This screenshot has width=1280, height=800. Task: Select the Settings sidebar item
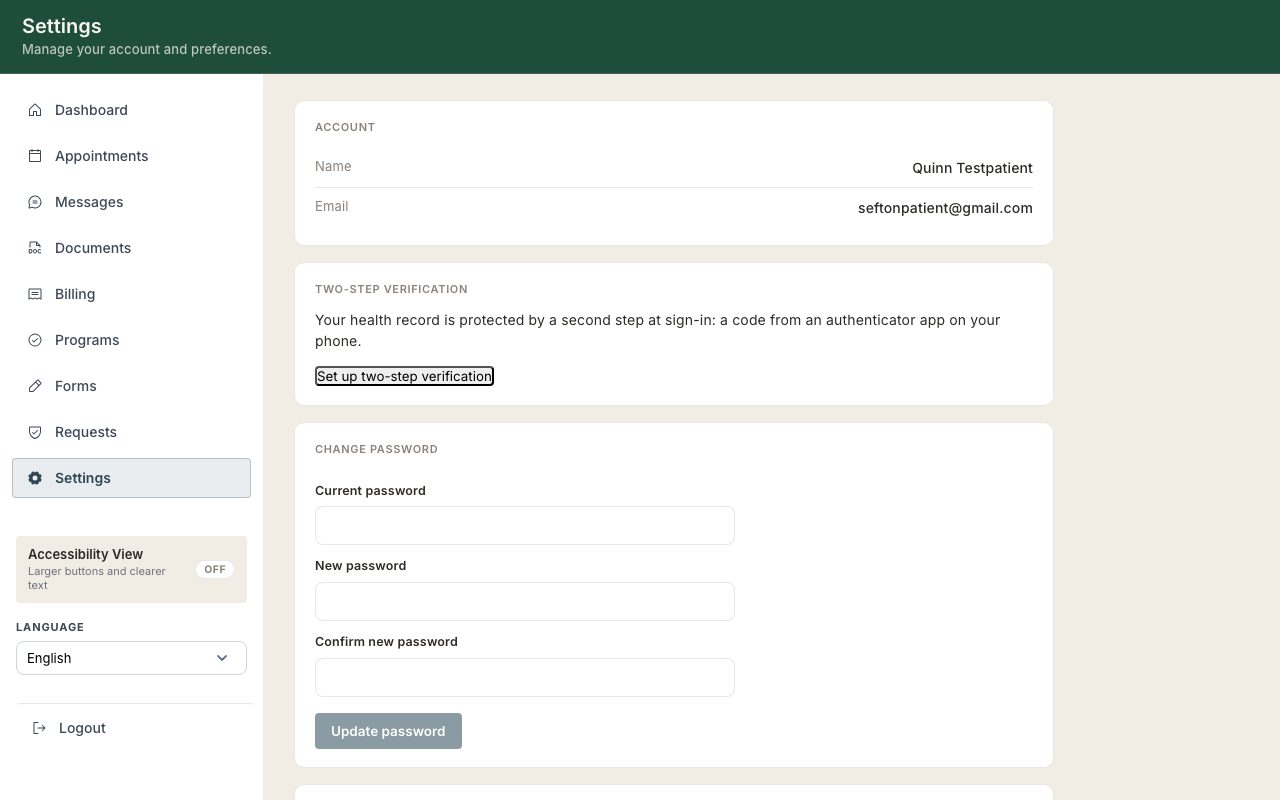coord(131,478)
